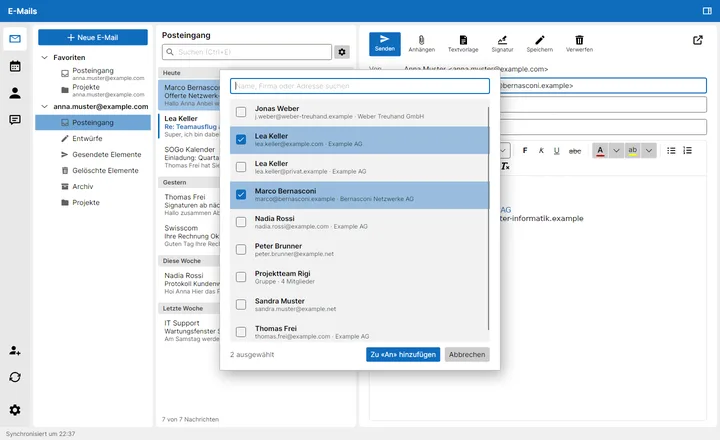Open Thomas Frei Signaturen message
This screenshot has height=440, width=720.
pos(189,205)
